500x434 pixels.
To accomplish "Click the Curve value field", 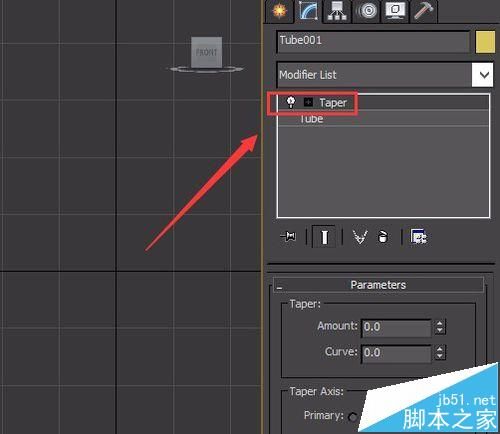I will [397, 353].
